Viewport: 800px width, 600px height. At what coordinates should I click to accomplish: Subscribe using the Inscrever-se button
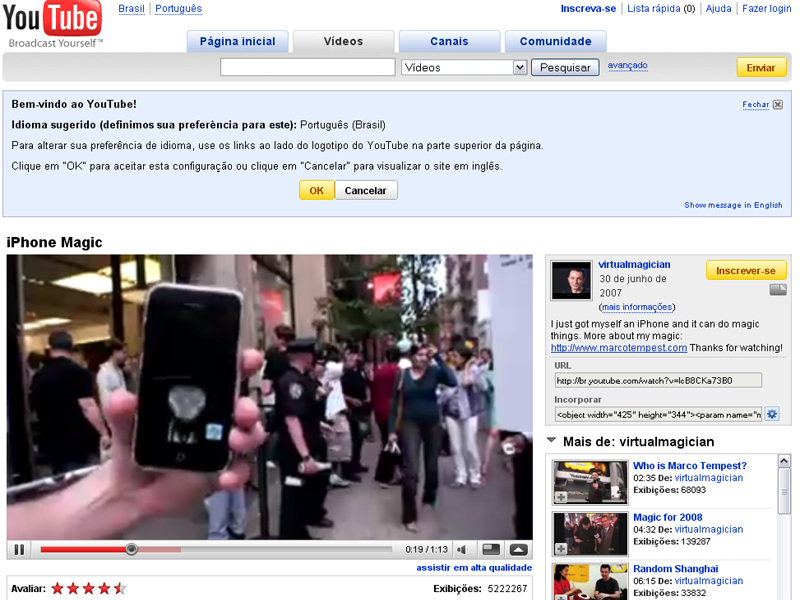746,270
